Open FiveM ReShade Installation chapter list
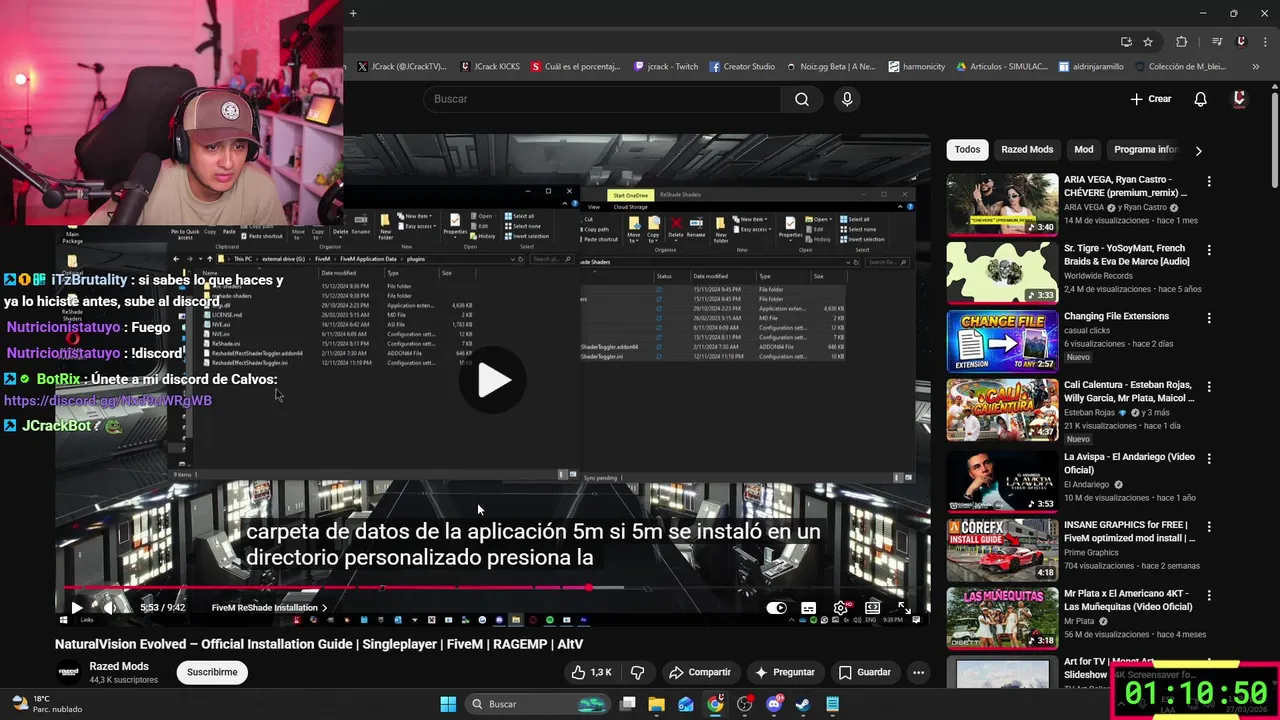This screenshot has width=1280, height=720. coord(269,607)
